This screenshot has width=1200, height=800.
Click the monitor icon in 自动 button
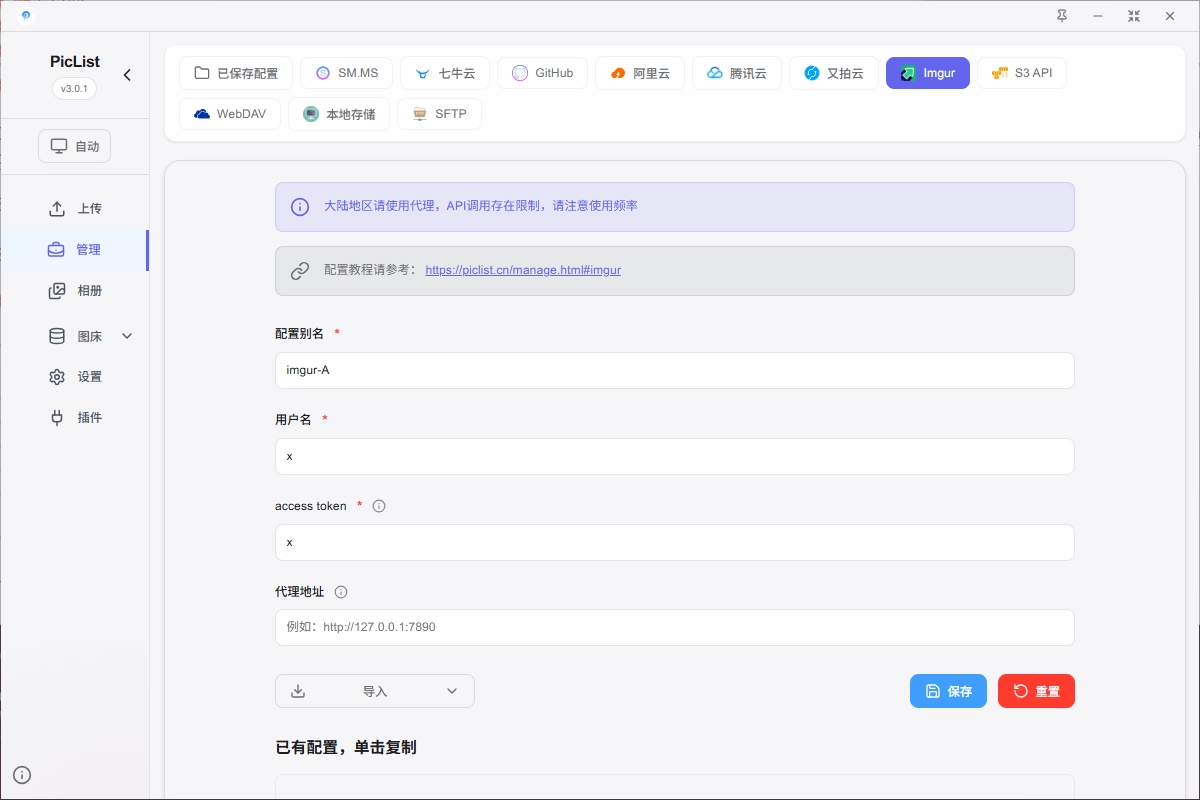point(59,146)
